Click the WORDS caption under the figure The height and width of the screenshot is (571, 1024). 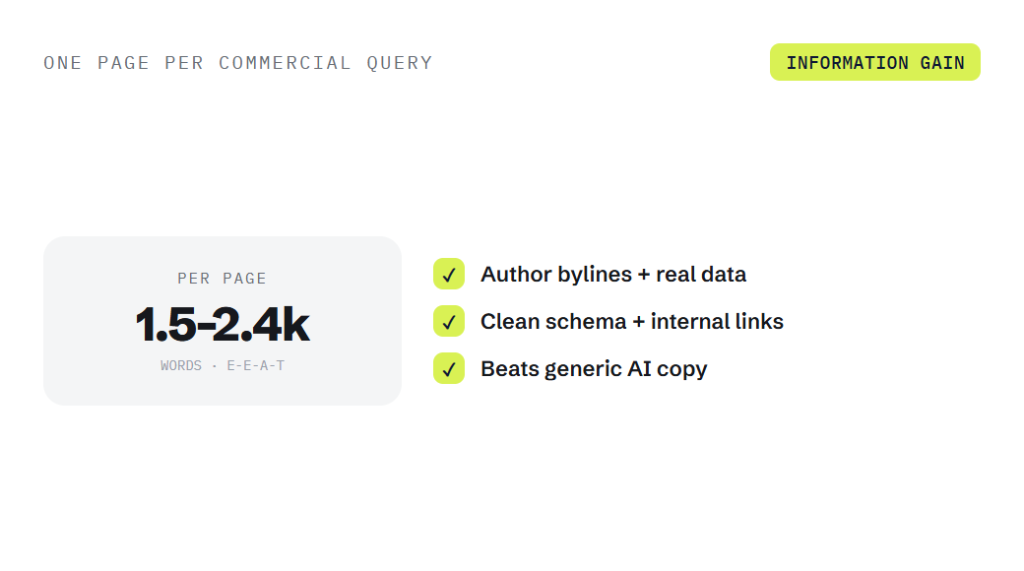[x=181, y=365]
